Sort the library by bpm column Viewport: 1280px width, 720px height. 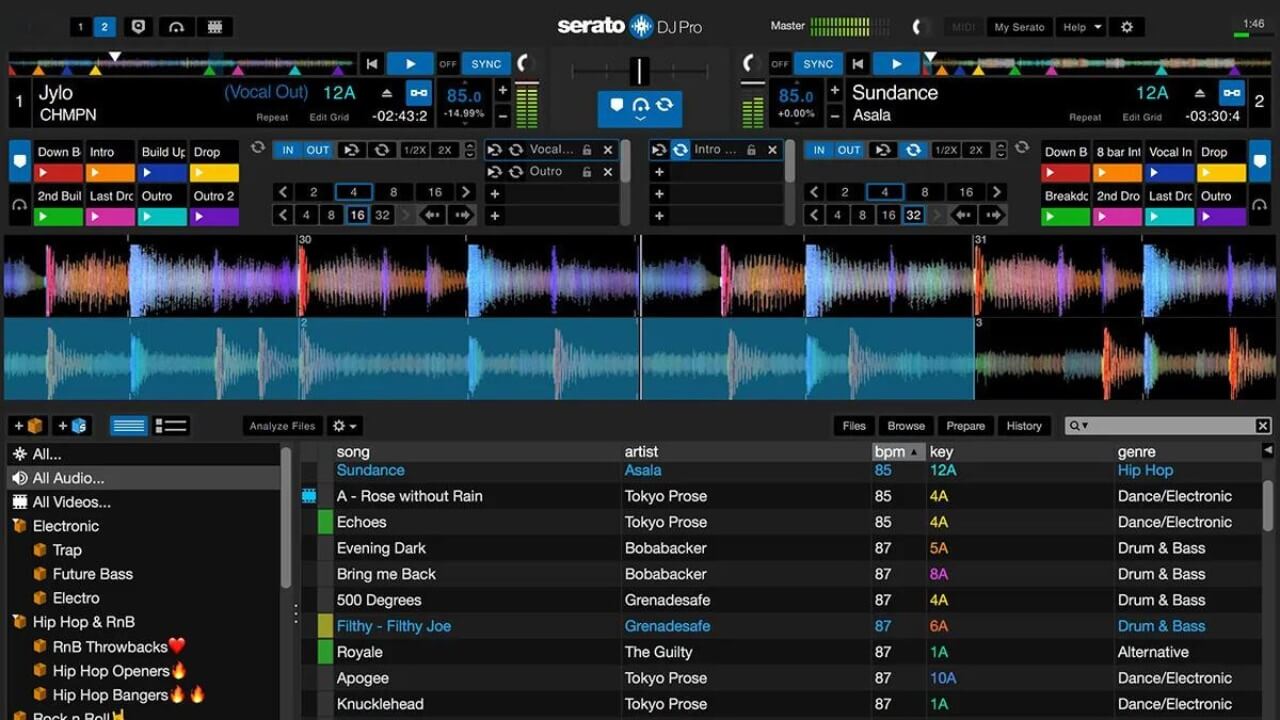pos(897,452)
